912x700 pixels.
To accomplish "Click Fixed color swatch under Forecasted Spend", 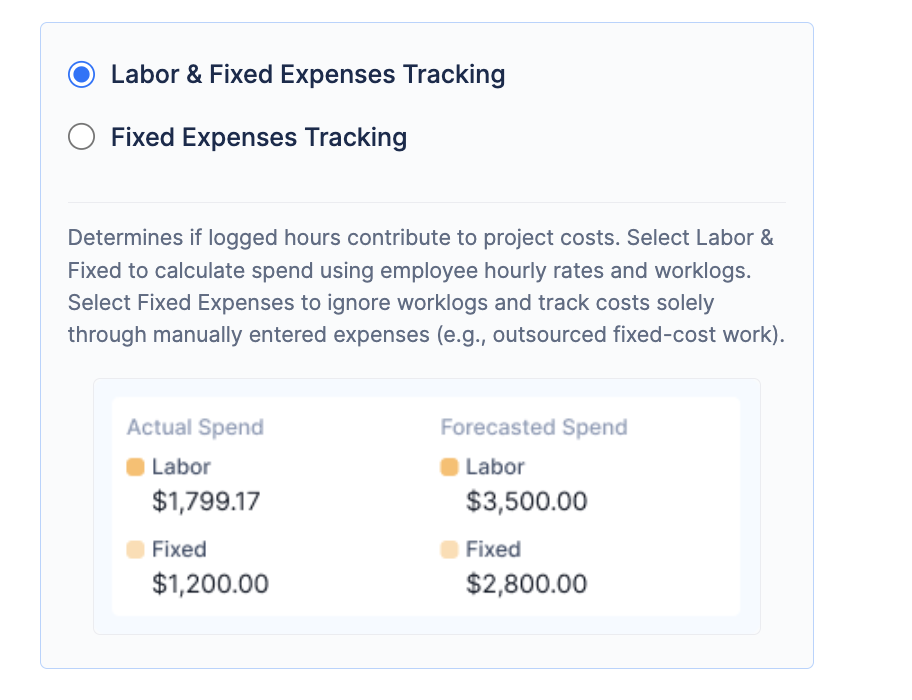I will (x=450, y=549).
